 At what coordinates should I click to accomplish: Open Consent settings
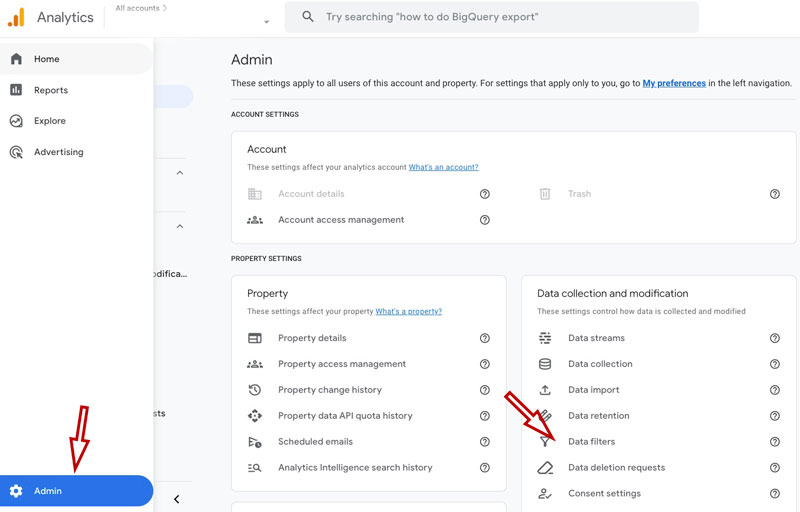point(604,494)
